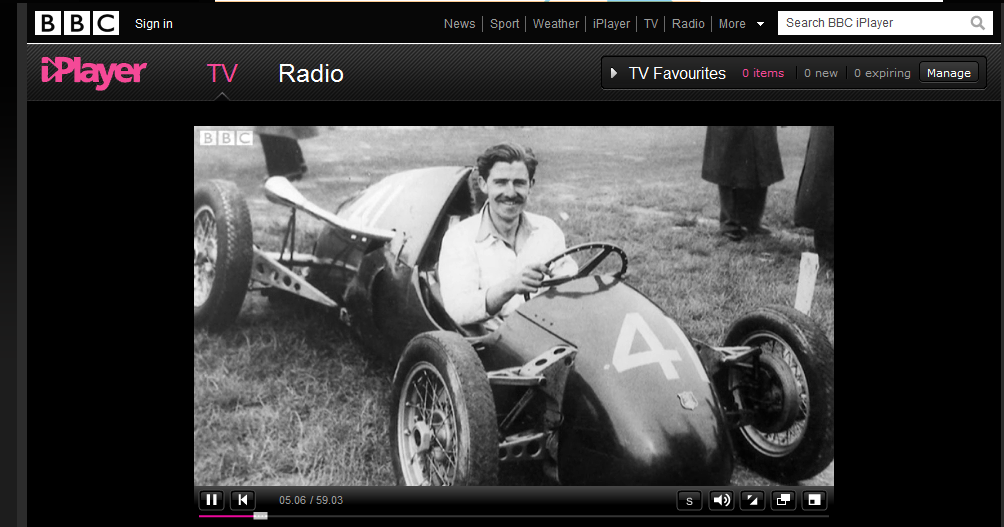Go to the BBC homepage logo
This screenshot has width=1004, height=527.
[77, 23]
